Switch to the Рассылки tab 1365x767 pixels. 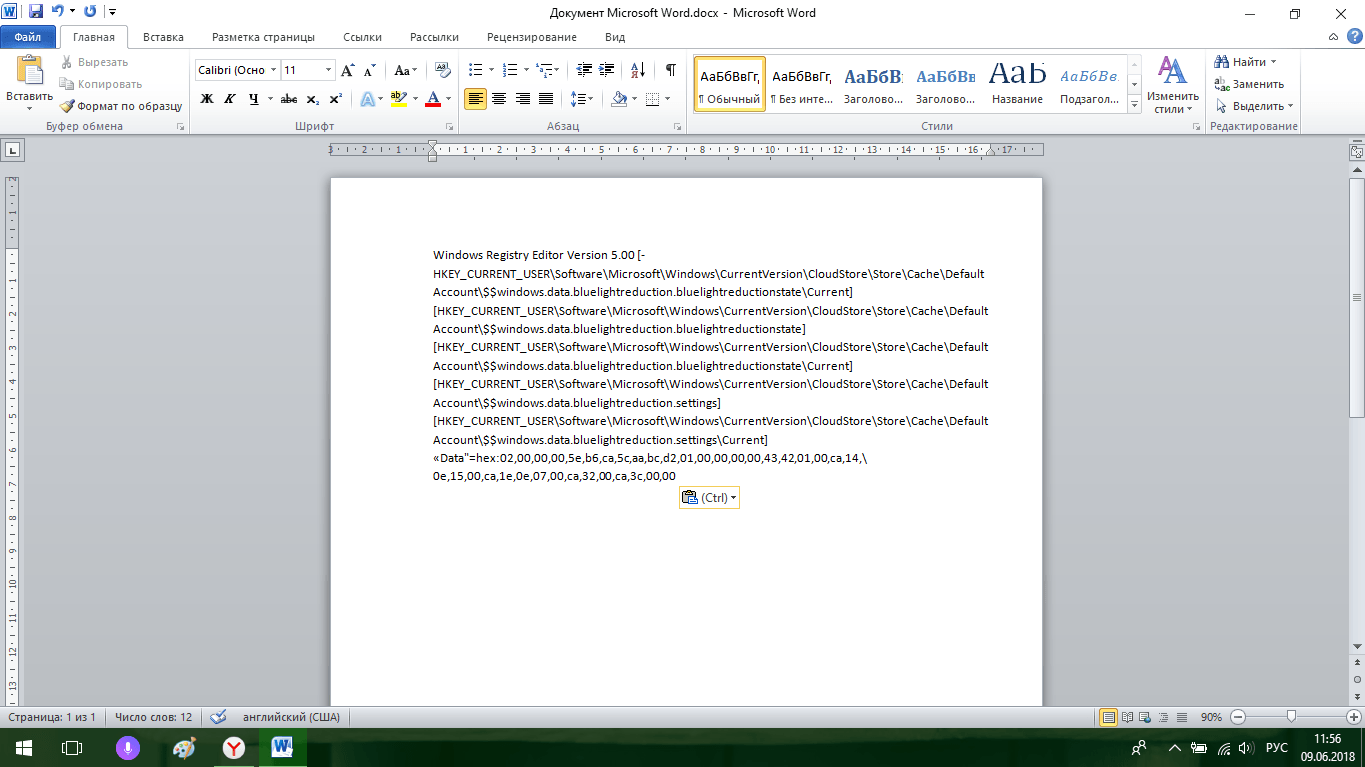[434, 37]
